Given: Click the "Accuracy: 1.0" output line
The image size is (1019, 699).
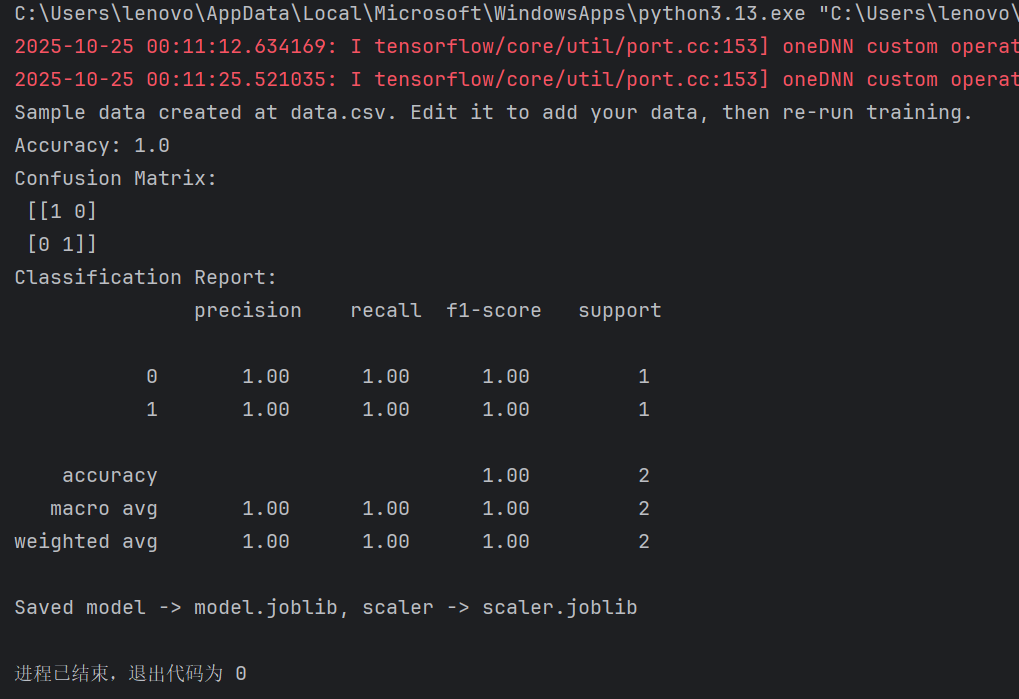Looking at the screenshot, I should [92, 145].
